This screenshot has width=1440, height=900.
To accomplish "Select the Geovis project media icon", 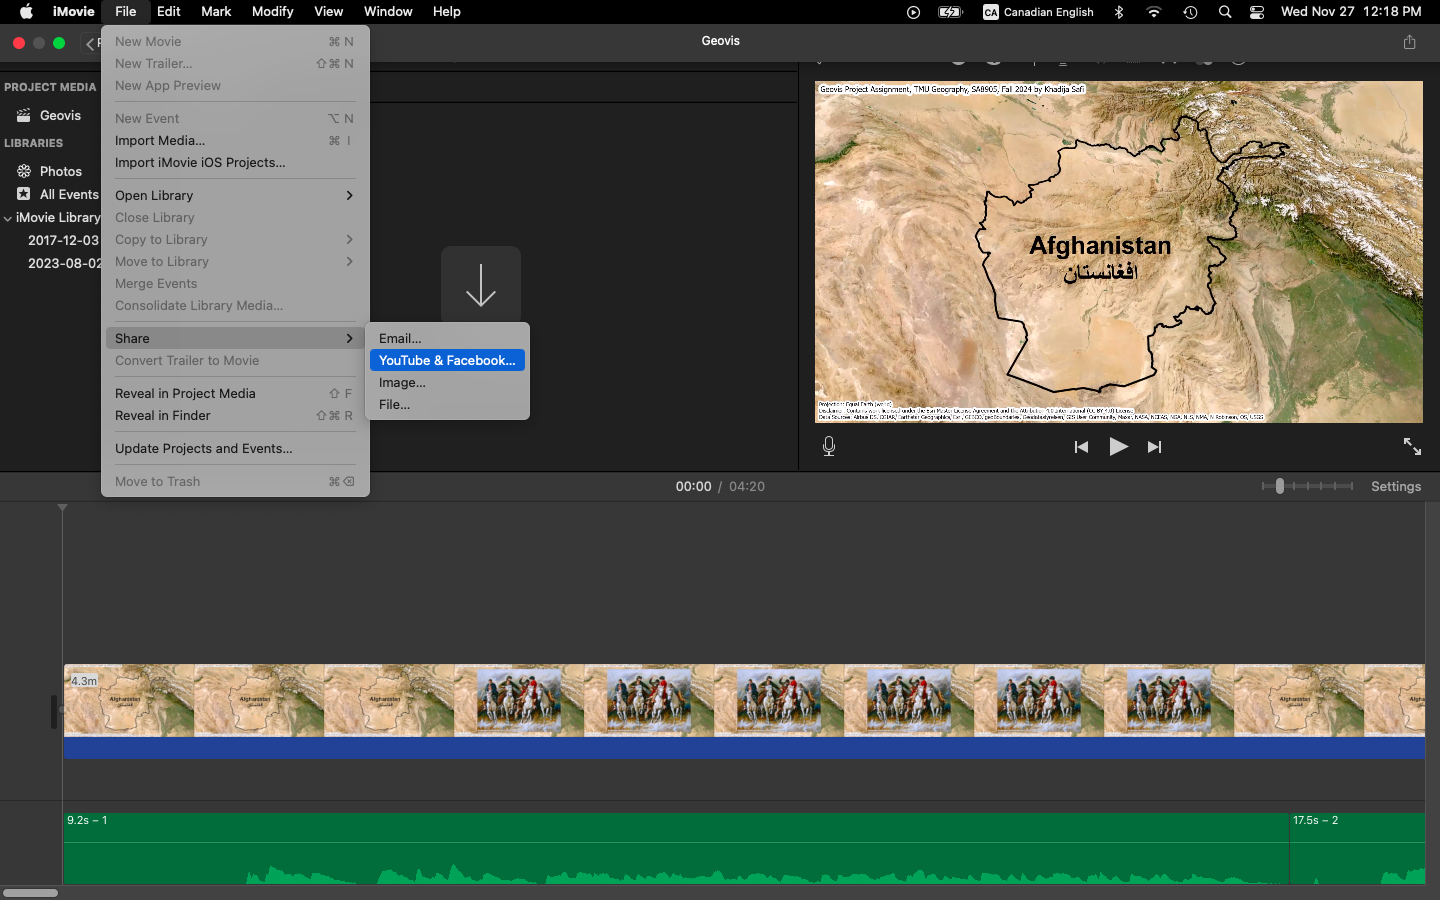I will point(26,115).
